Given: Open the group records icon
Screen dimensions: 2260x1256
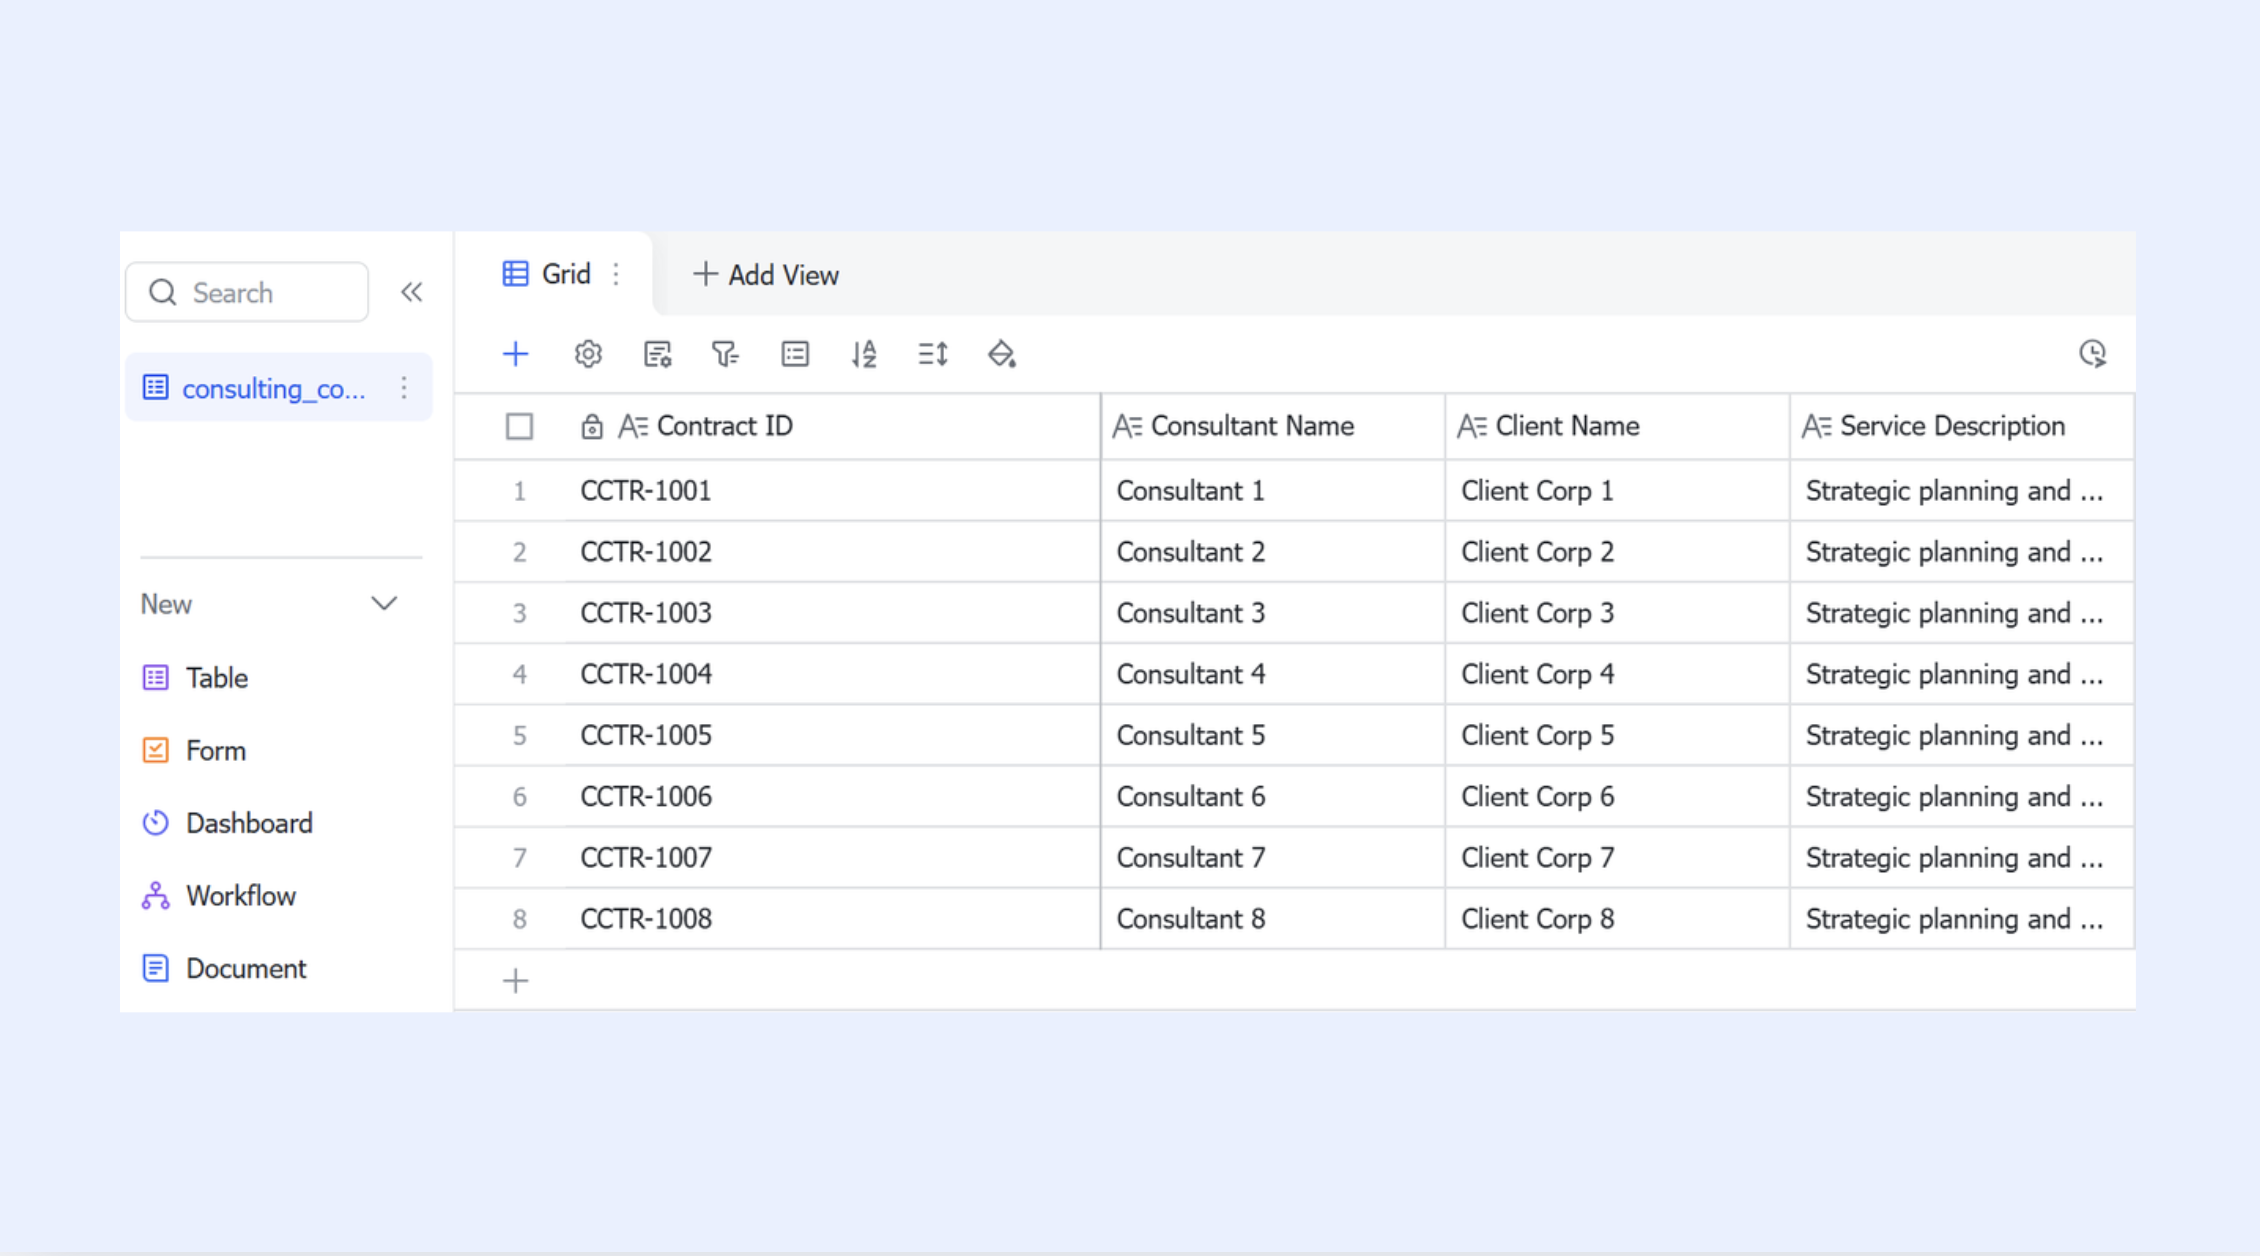Looking at the screenshot, I should 795,354.
